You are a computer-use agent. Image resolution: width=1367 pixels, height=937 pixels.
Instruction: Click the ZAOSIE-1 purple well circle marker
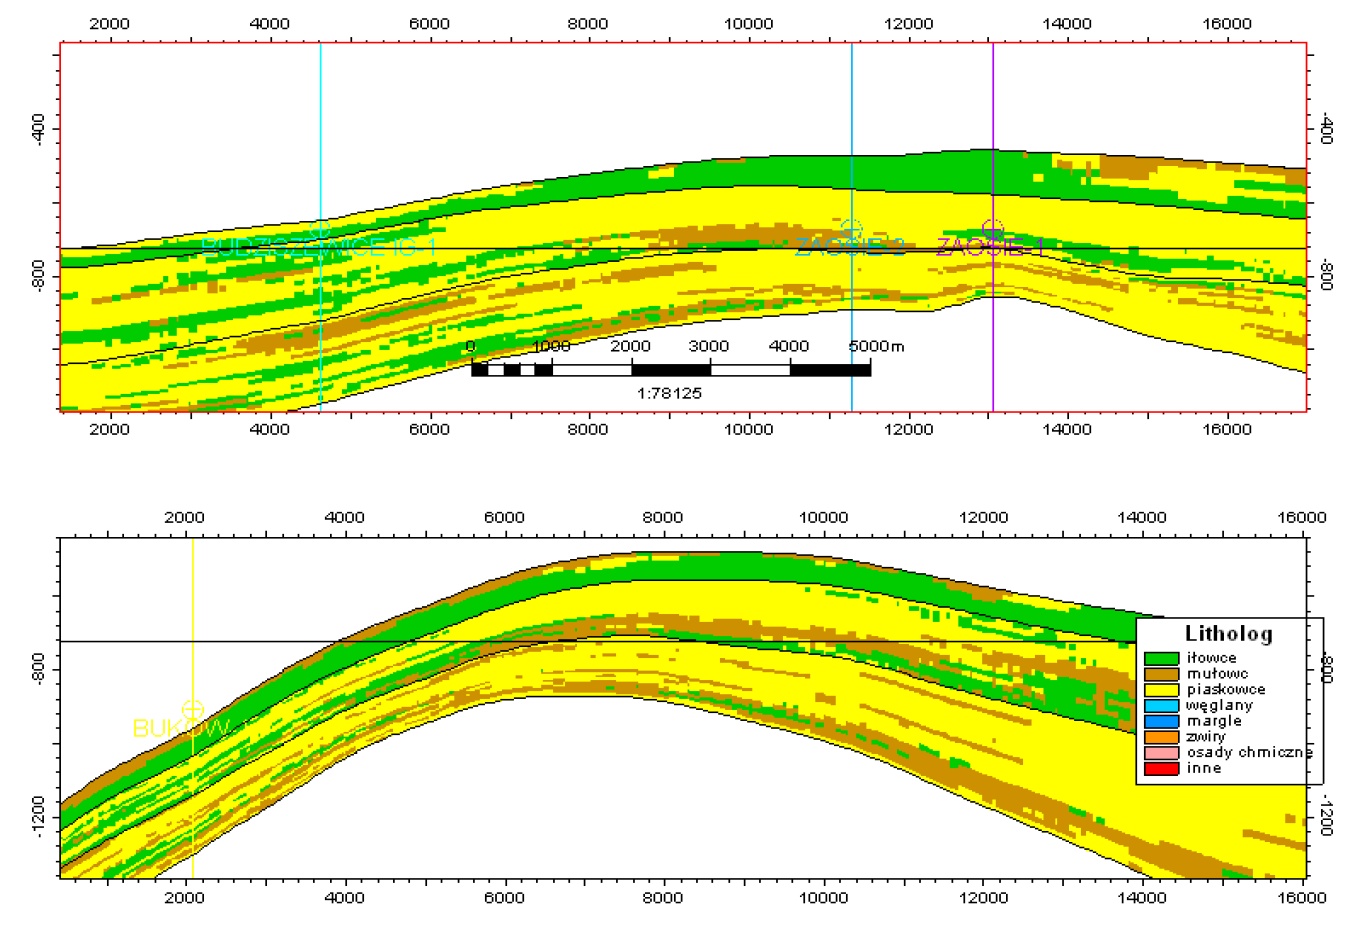point(992,230)
